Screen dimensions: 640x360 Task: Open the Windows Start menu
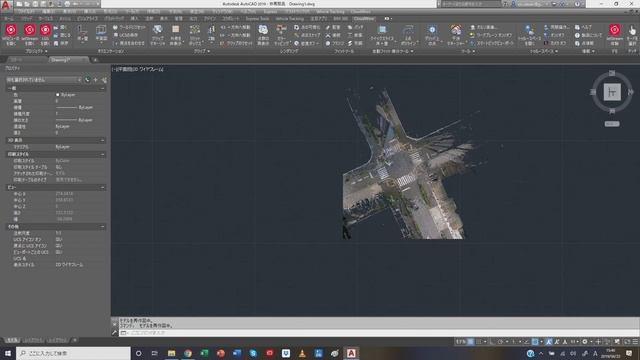8,353
